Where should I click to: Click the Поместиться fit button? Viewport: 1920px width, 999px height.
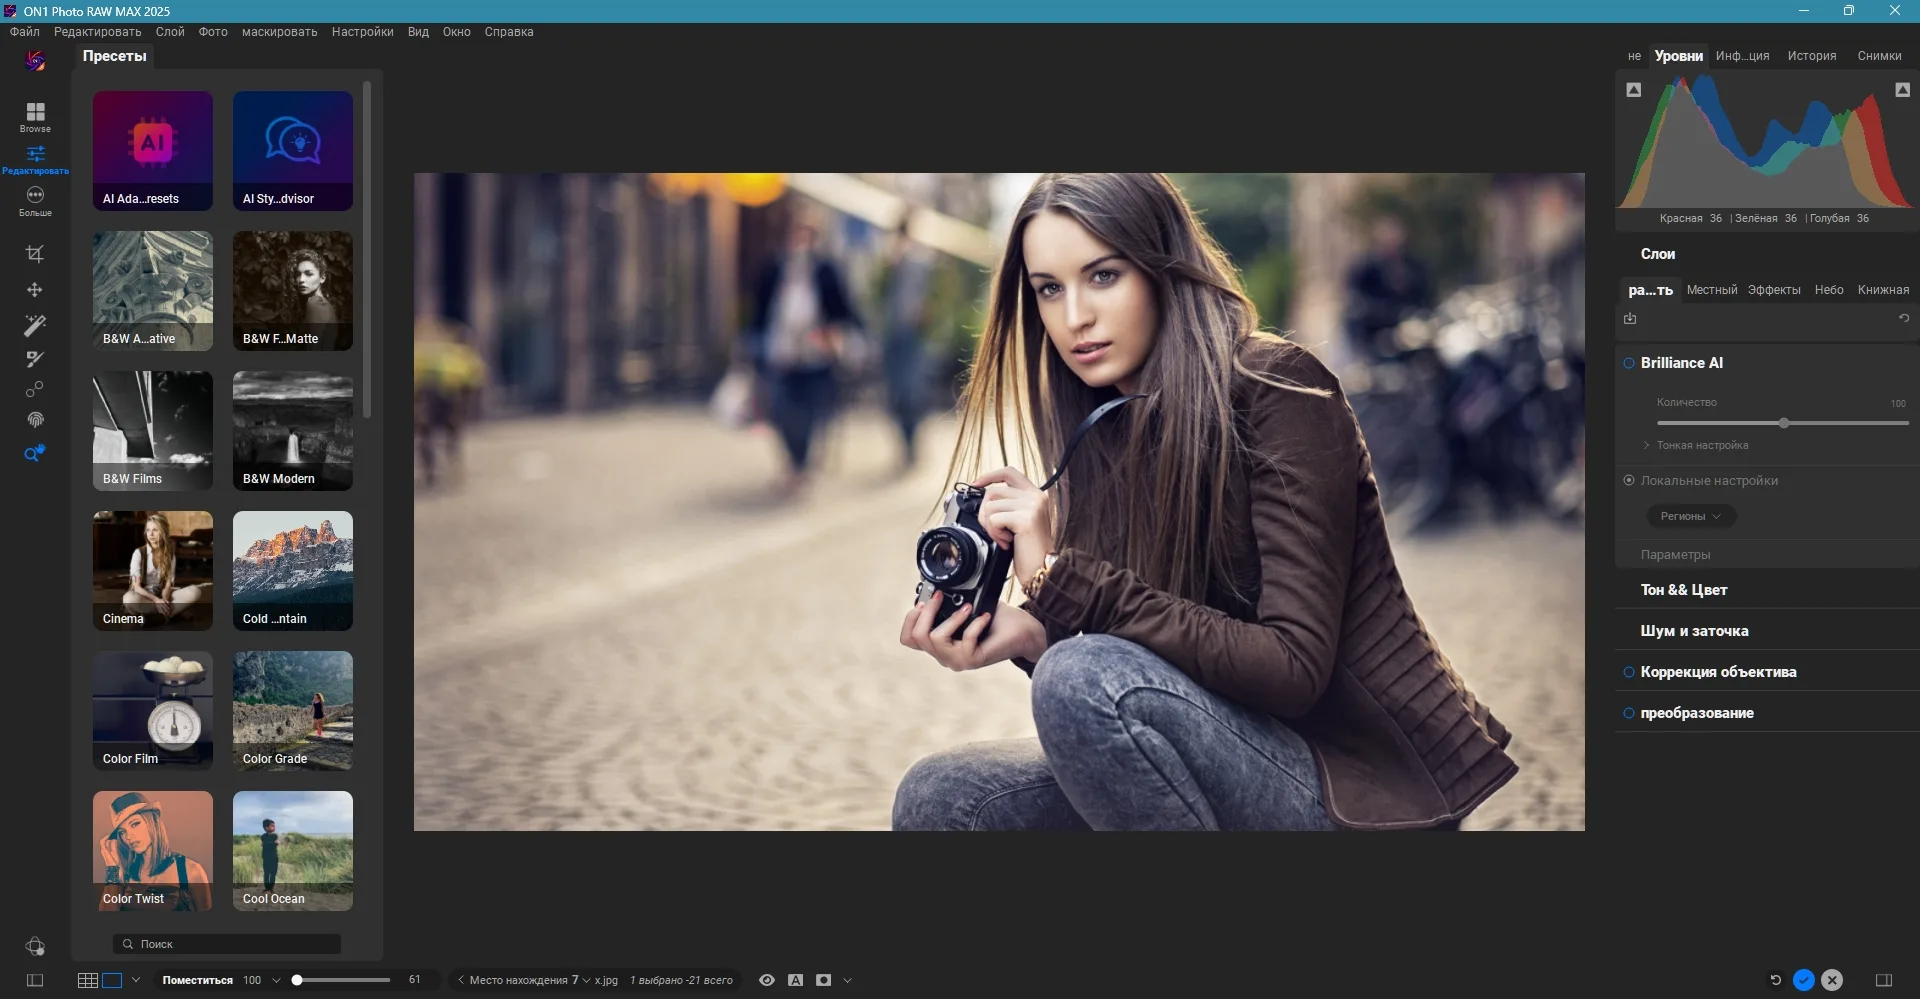click(x=198, y=980)
